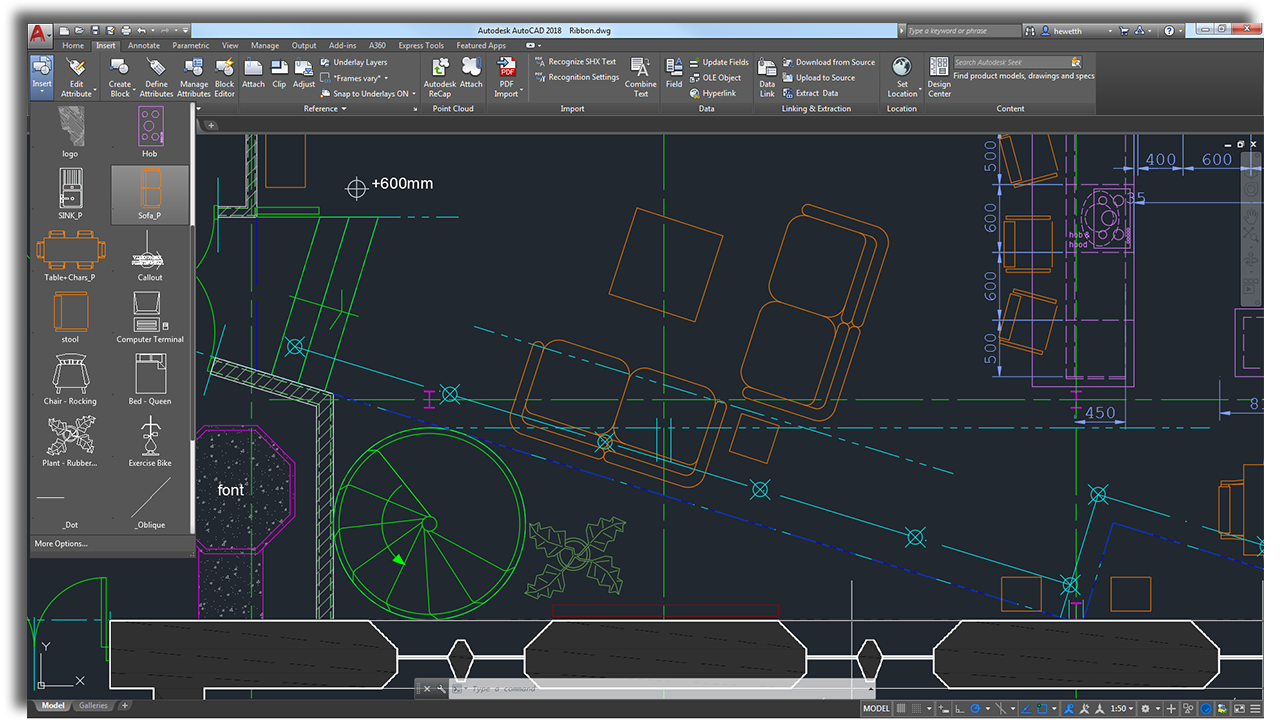
Task: Click the command line input
Action: [660, 689]
